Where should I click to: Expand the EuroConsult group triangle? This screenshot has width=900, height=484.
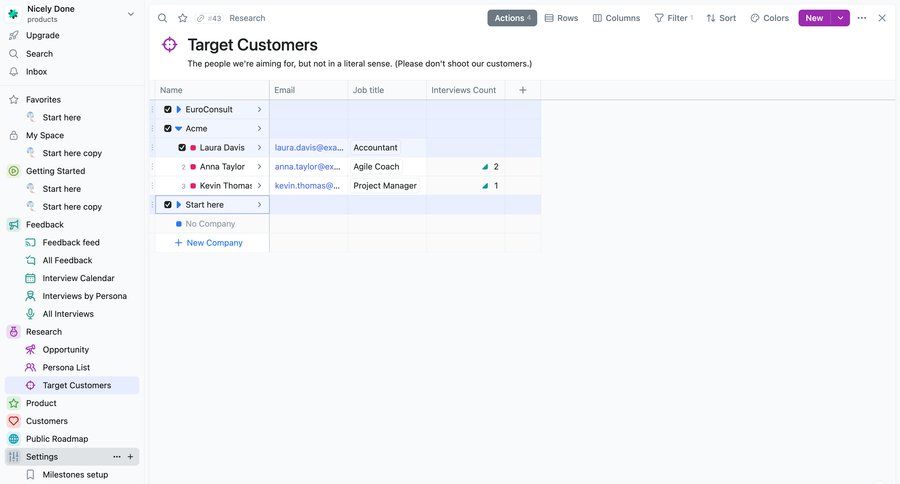click(x=179, y=109)
